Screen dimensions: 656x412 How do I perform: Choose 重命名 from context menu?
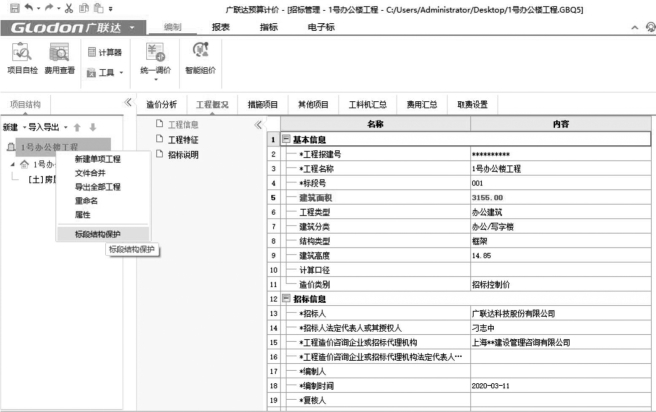coord(86,200)
